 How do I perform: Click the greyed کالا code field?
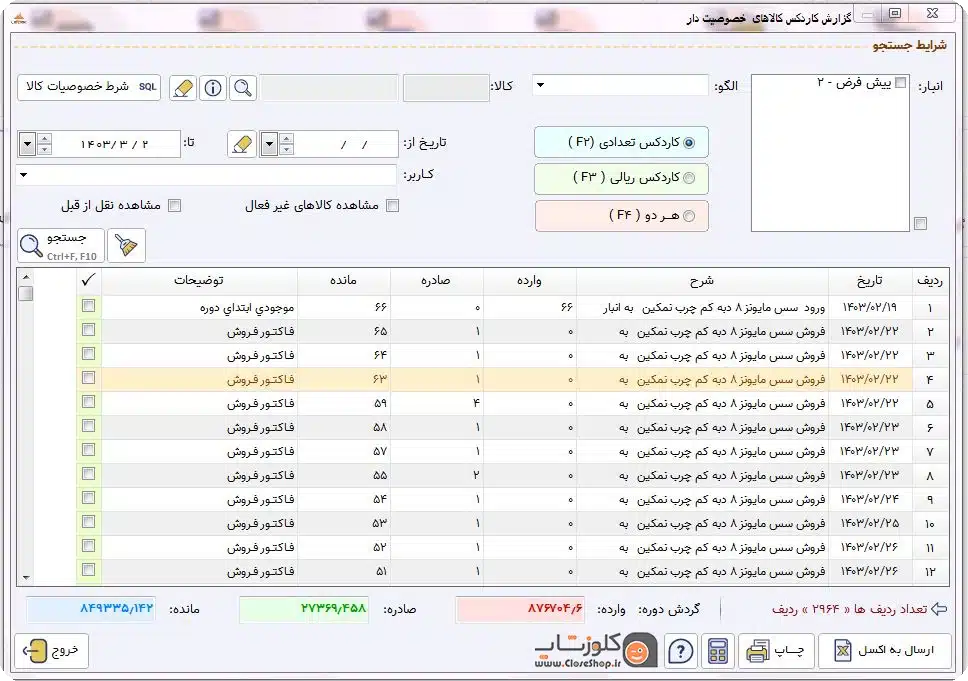(446, 88)
